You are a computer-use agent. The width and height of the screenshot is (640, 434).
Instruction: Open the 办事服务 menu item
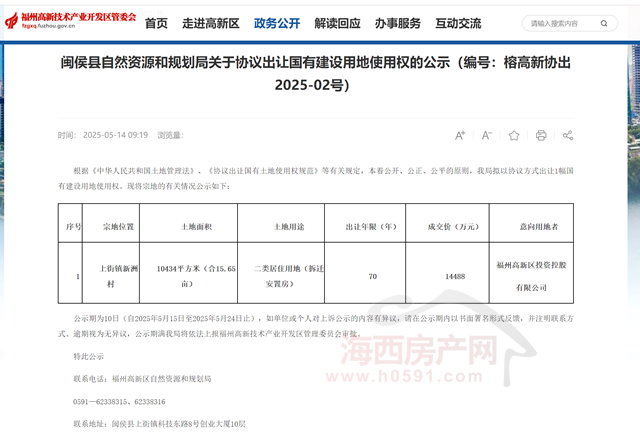pos(398,24)
